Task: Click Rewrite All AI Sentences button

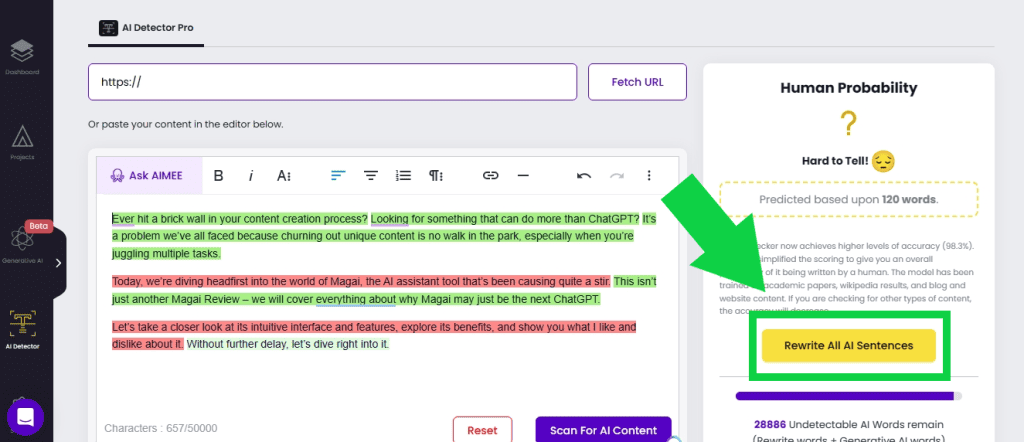Action: [848, 345]
